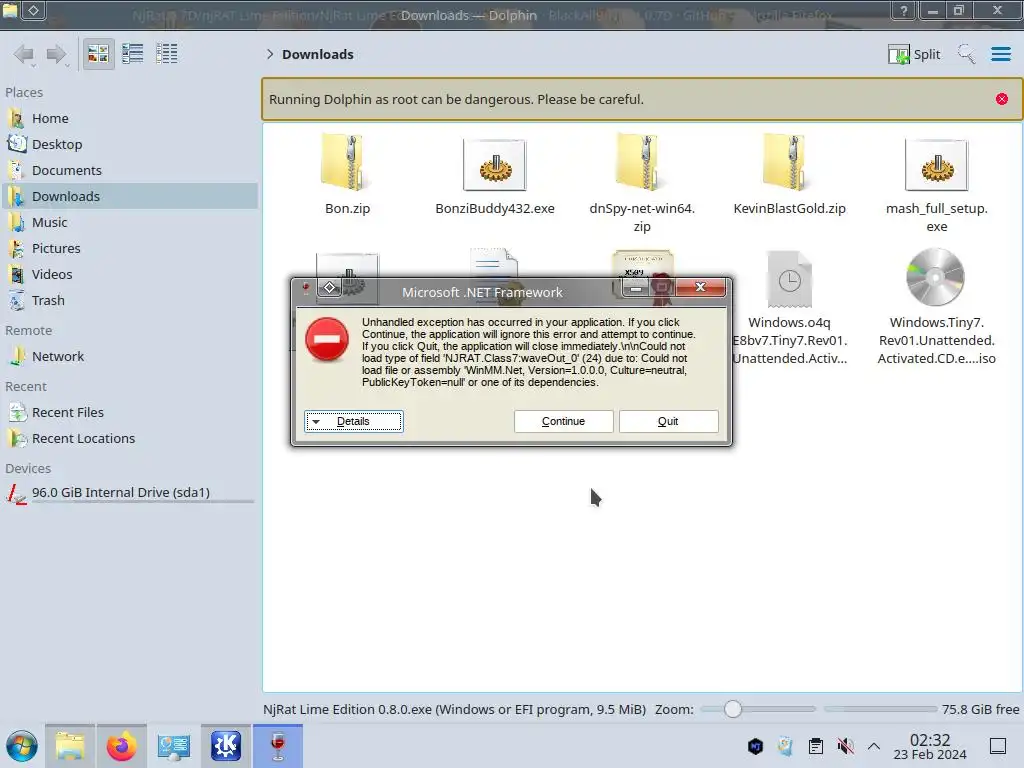Select the mash_full_setup.exe file icon
This screenshot has width=1024, height=768.
936,164
